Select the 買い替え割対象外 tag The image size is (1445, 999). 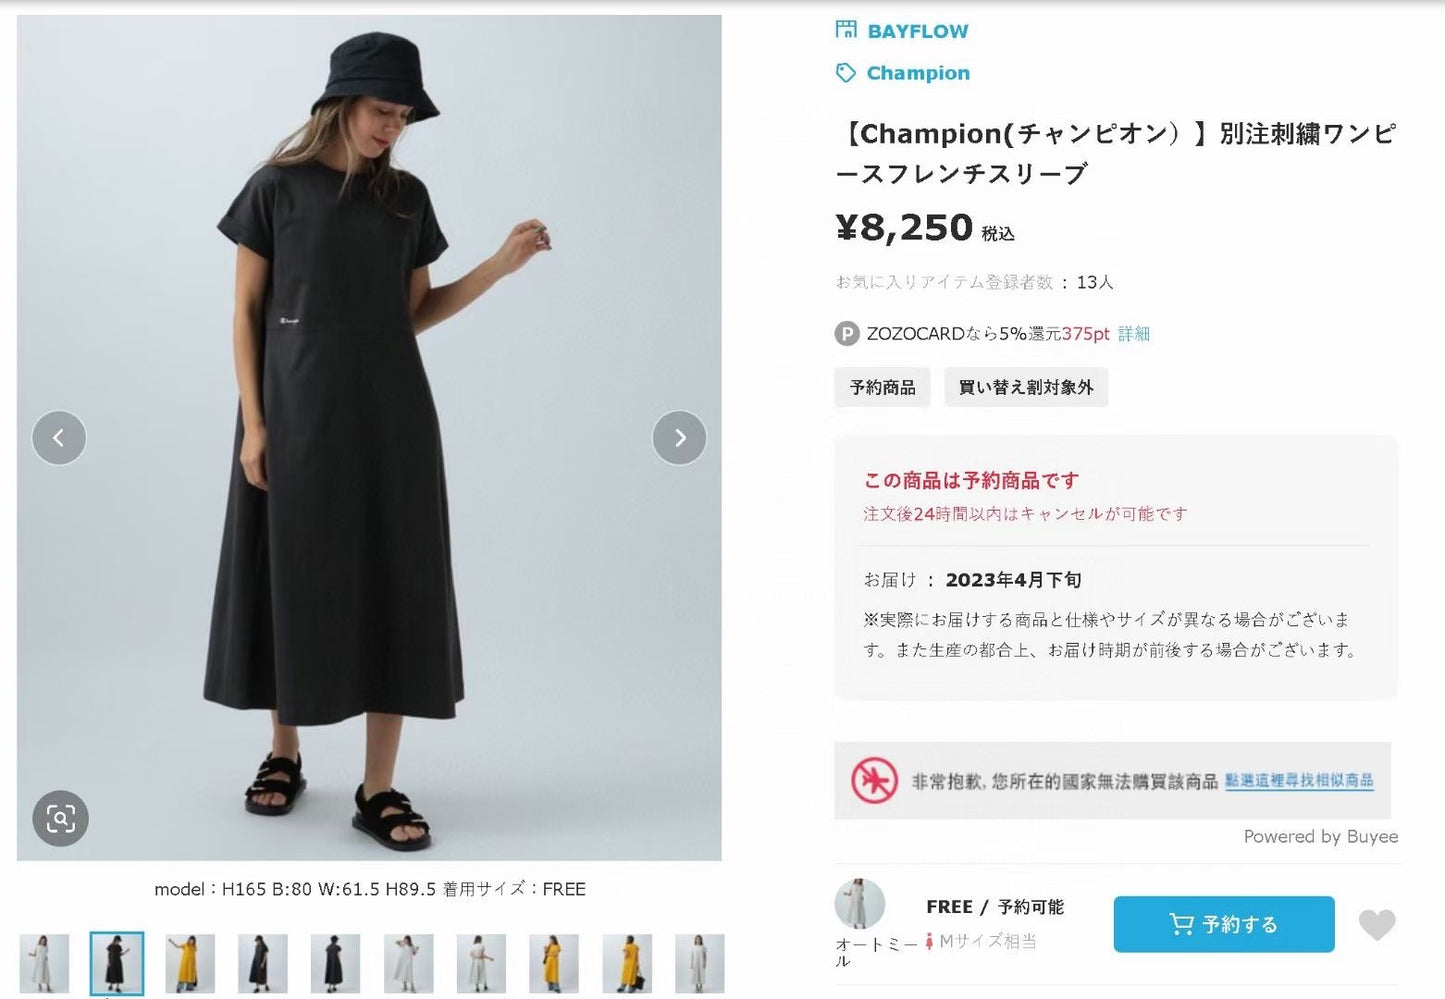coord(1025,387)
